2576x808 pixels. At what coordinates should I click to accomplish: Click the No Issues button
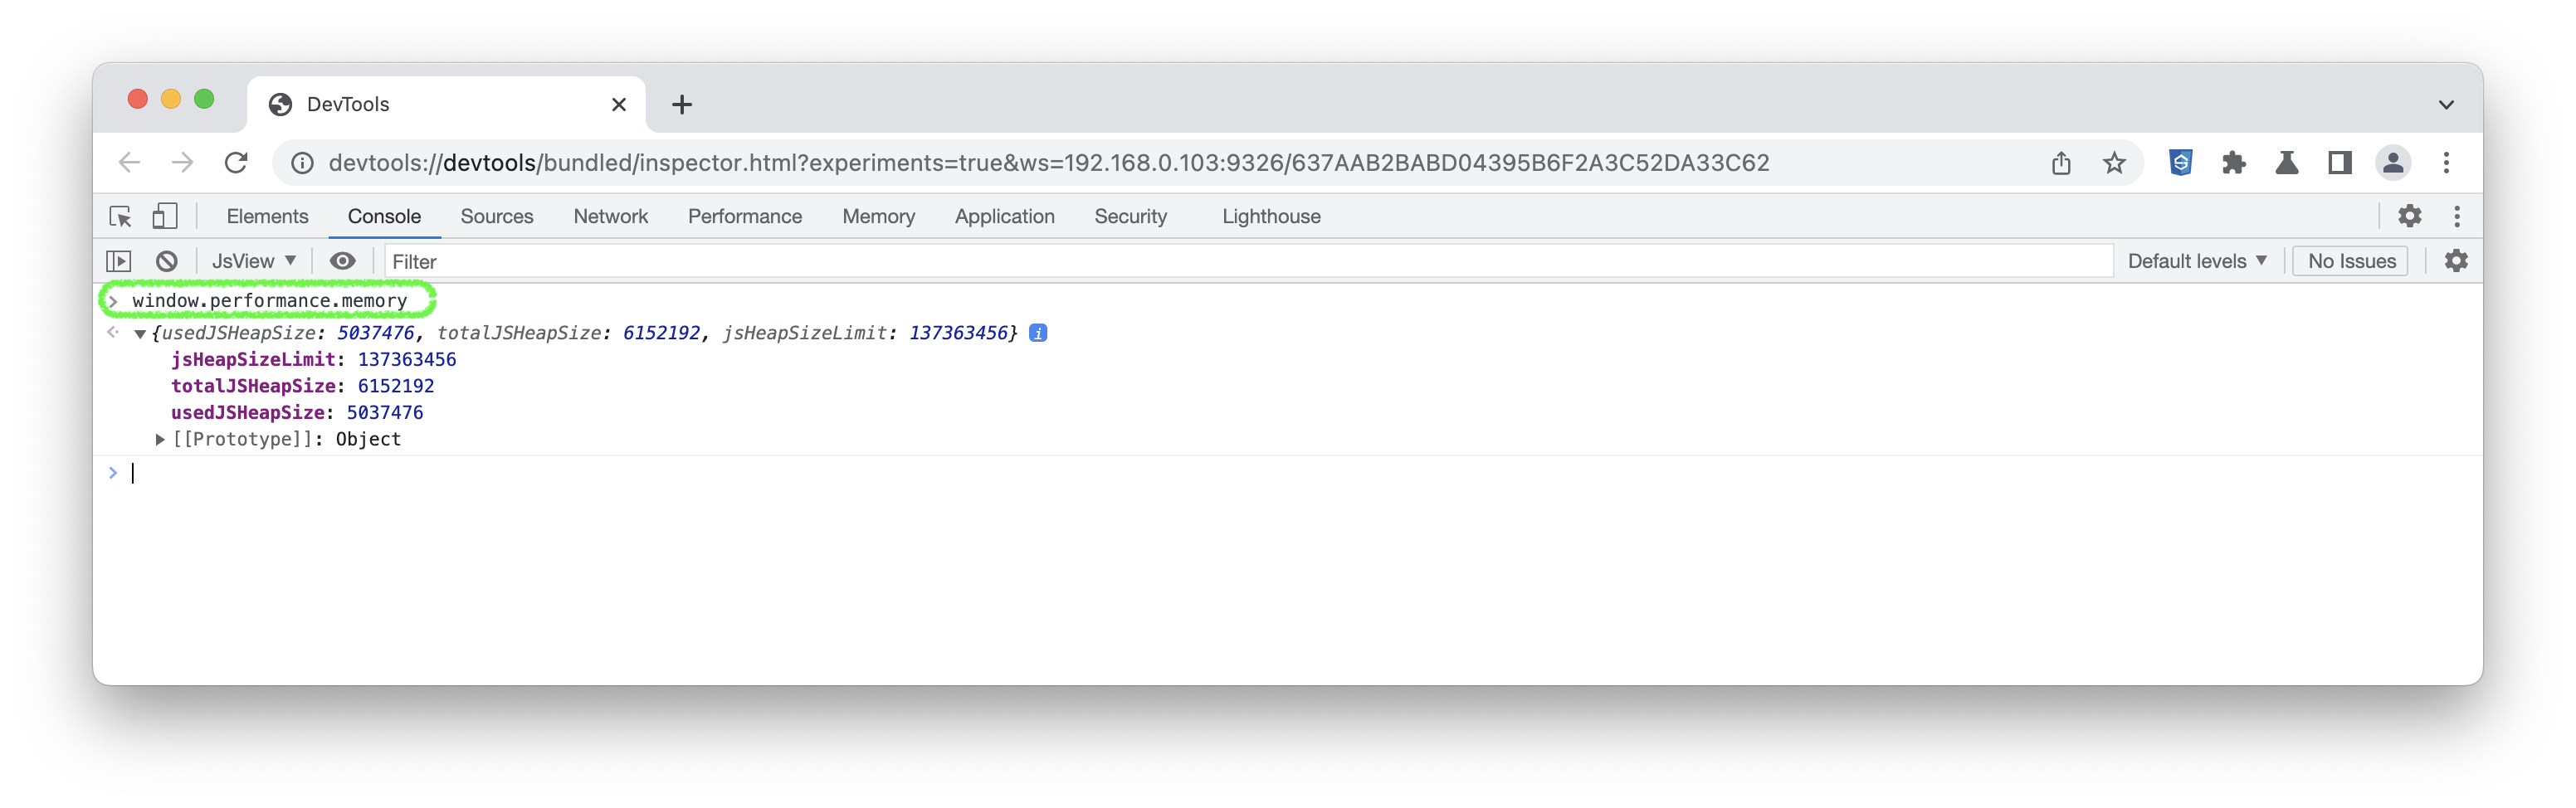tap(2351, 262)
